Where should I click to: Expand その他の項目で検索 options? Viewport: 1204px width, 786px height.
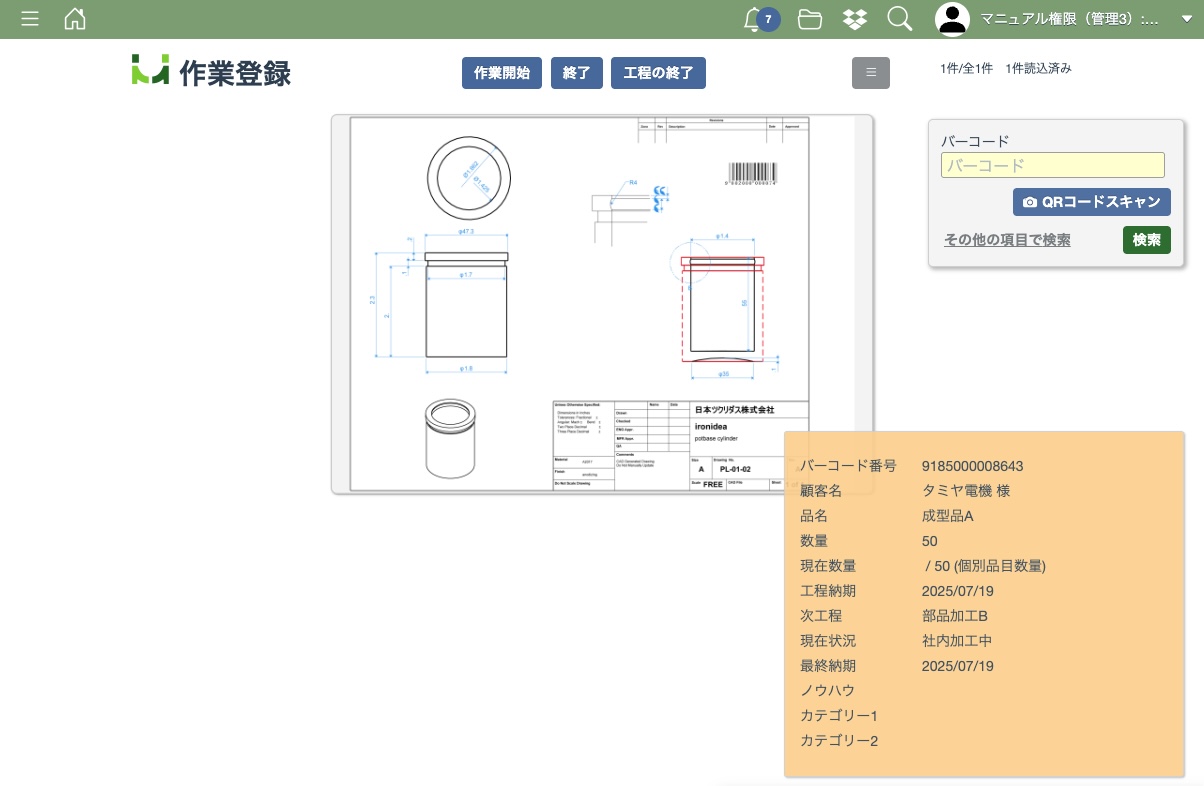(1007, 240)
